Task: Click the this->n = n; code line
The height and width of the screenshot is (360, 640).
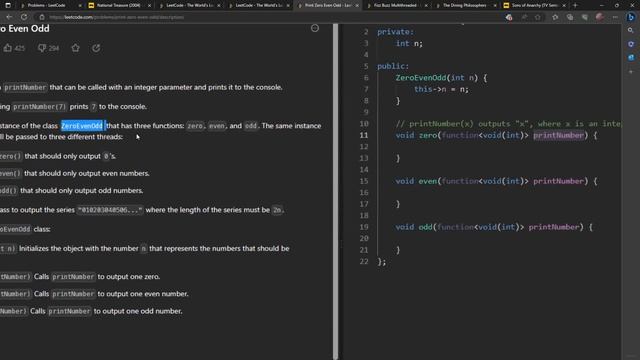Action: pos(441,89)
